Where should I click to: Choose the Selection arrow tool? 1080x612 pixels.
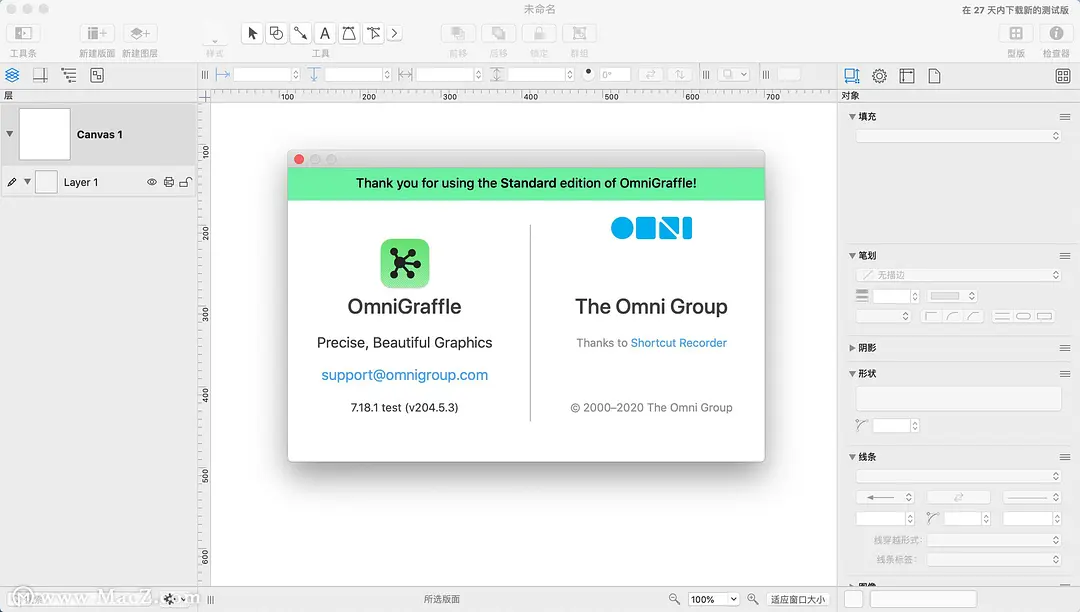pyautogui.click(x=252, y=33)
